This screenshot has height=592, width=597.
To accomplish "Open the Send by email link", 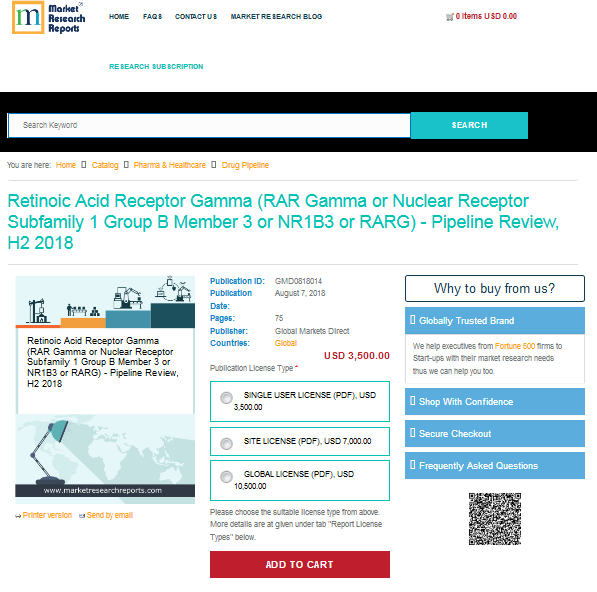I will (110, 515).
